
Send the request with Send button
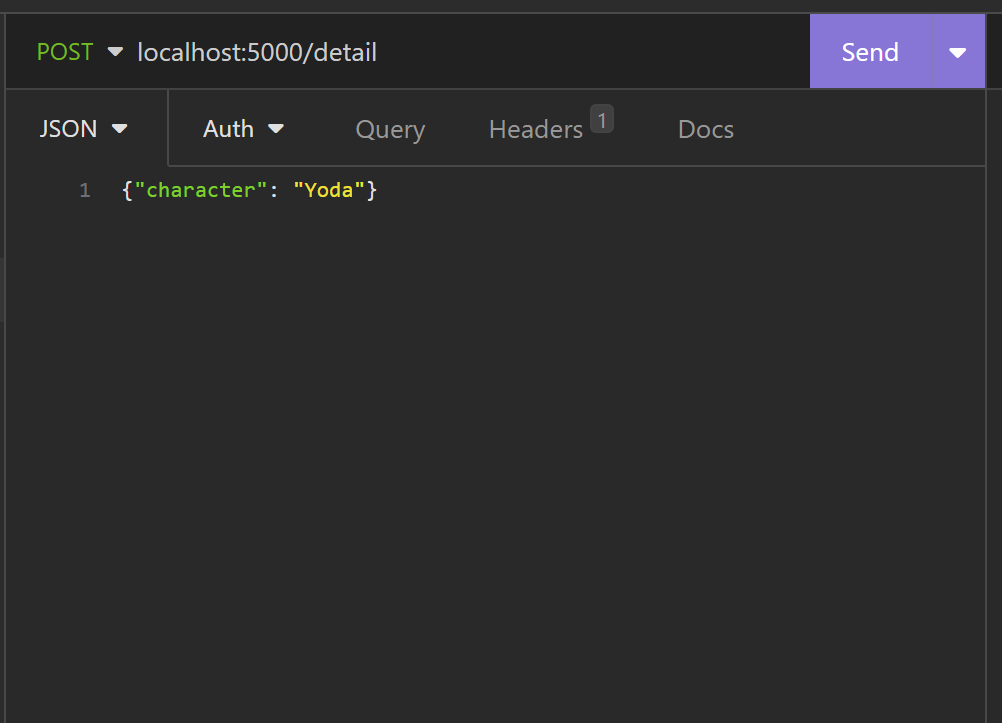(870, 52)
